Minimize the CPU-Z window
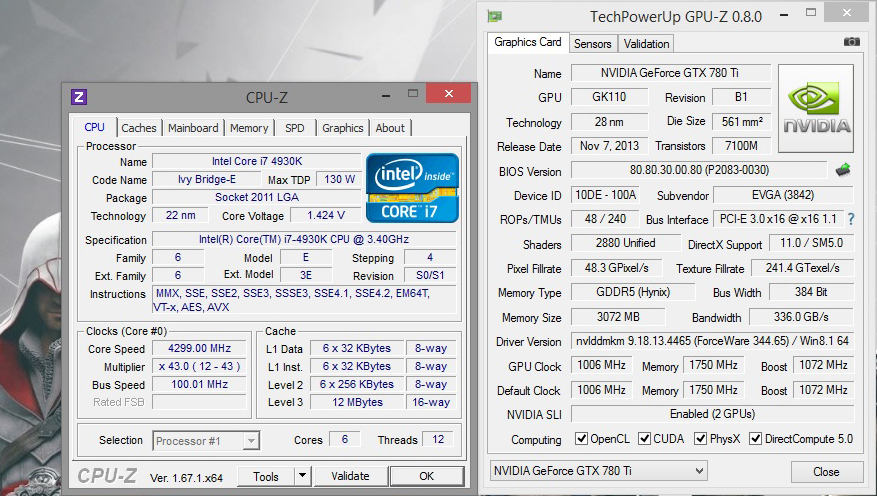The width and height of the screenshot is (877, 496). [386, 96]
